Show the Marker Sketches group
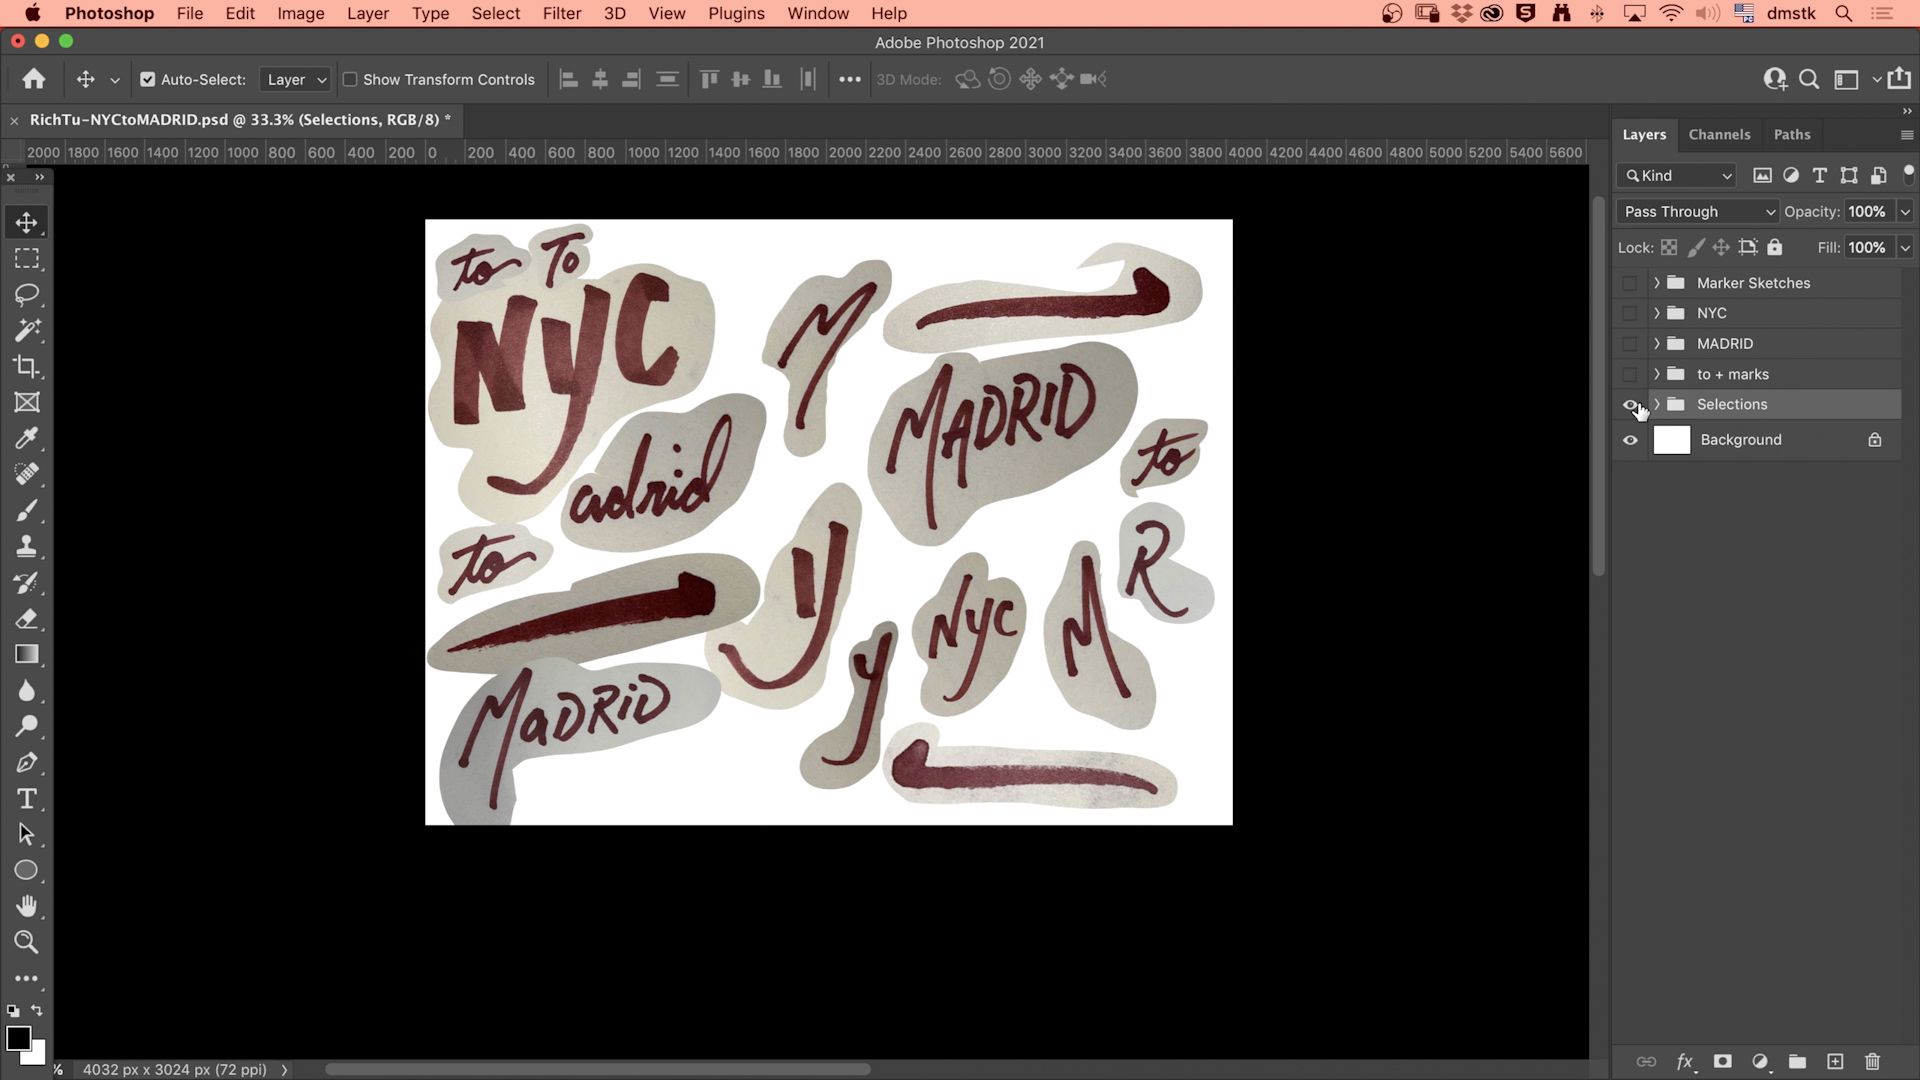Viewport: 1920px width, 1080px height. click(1630, 283)
